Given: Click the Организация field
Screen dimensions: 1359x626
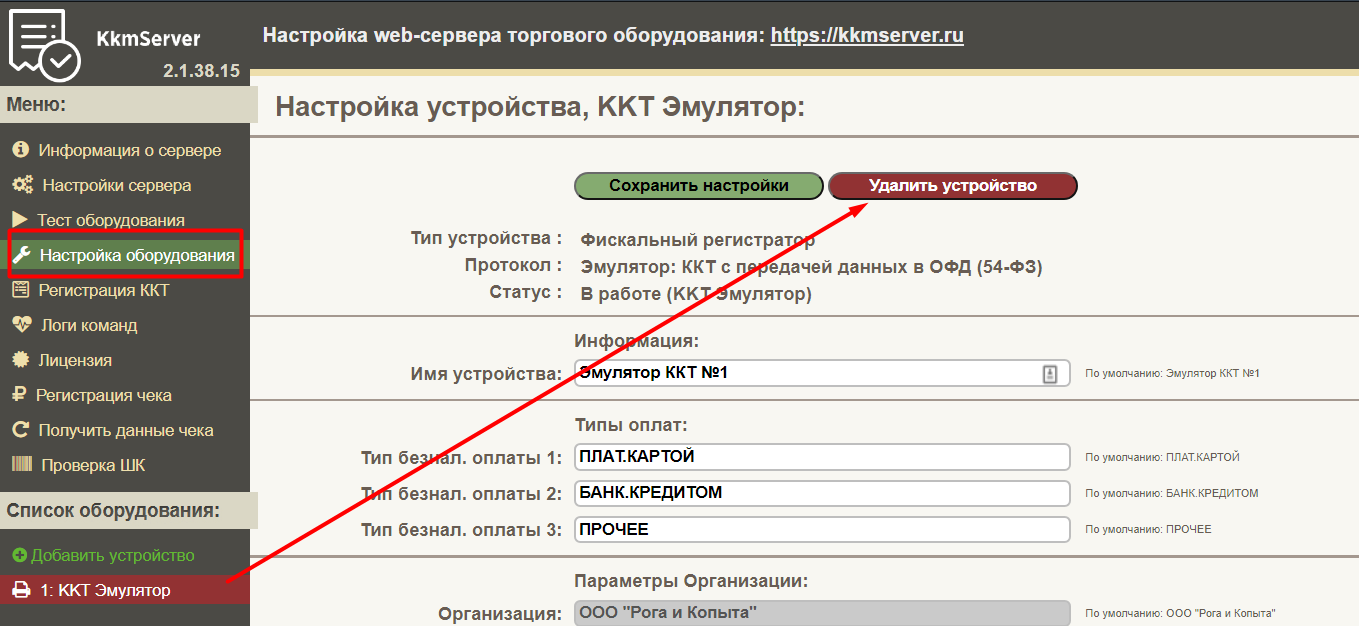Looking at the screenshot, I should pyautogui.click(x=822, y=613).
